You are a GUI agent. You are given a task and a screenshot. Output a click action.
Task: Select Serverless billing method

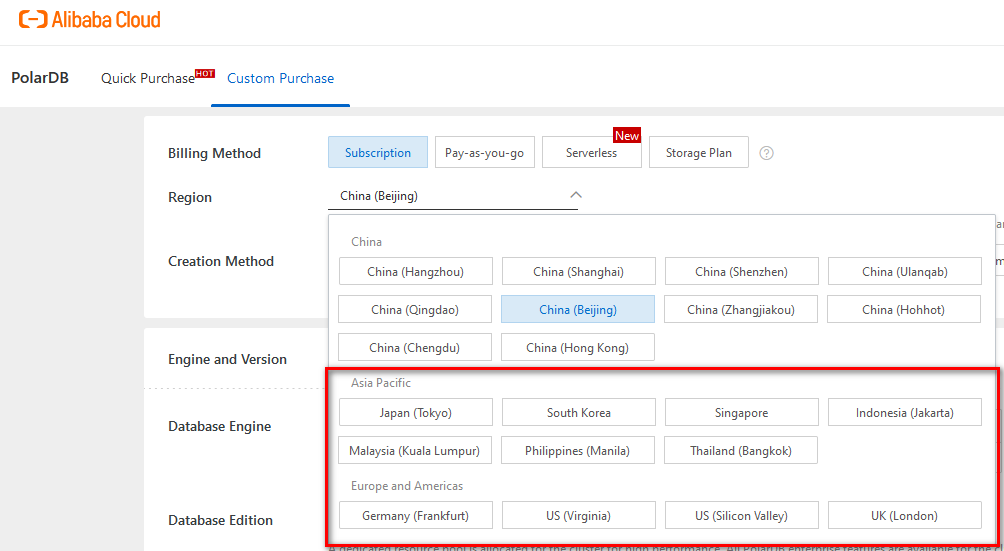tap(592, 152)
